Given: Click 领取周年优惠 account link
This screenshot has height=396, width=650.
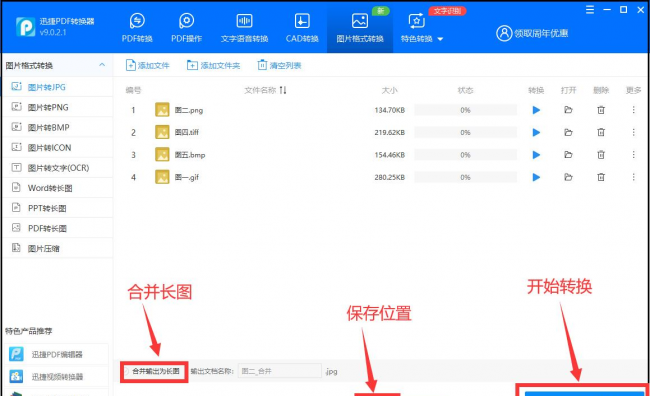Looking at the screenshot, I should [x=532, y=33].
